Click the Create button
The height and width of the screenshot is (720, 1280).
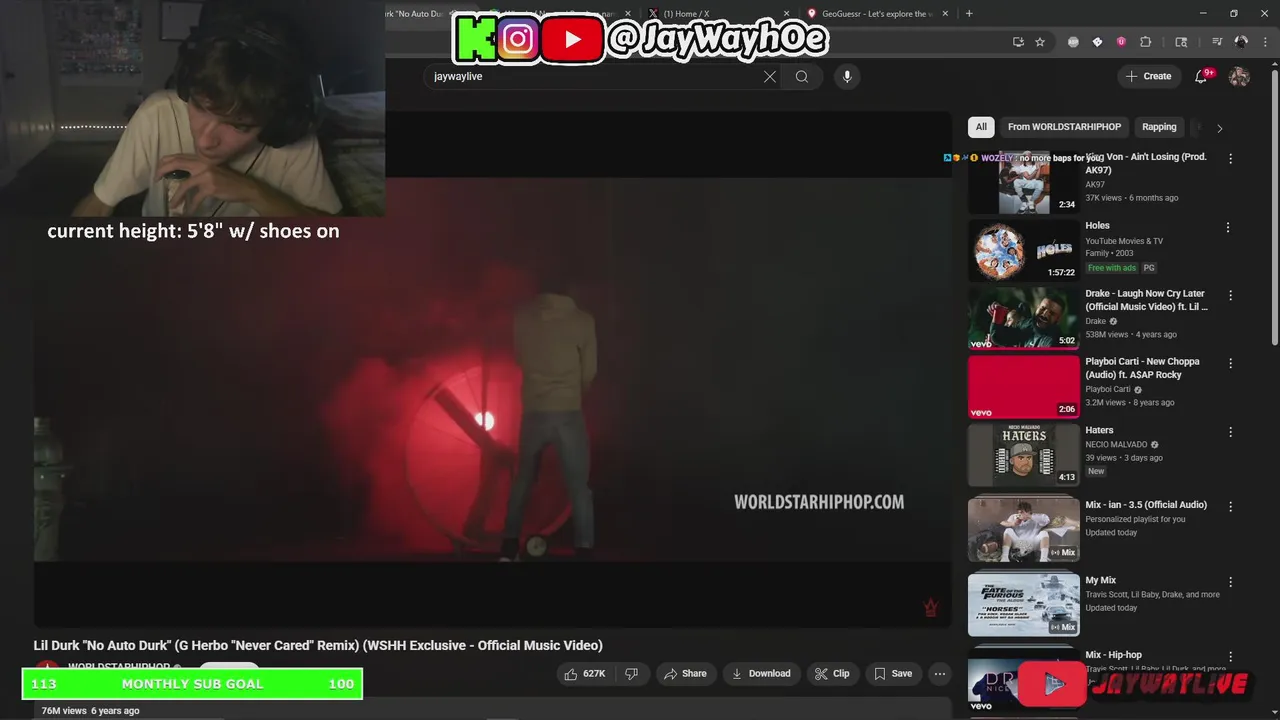pos(1149,76)
